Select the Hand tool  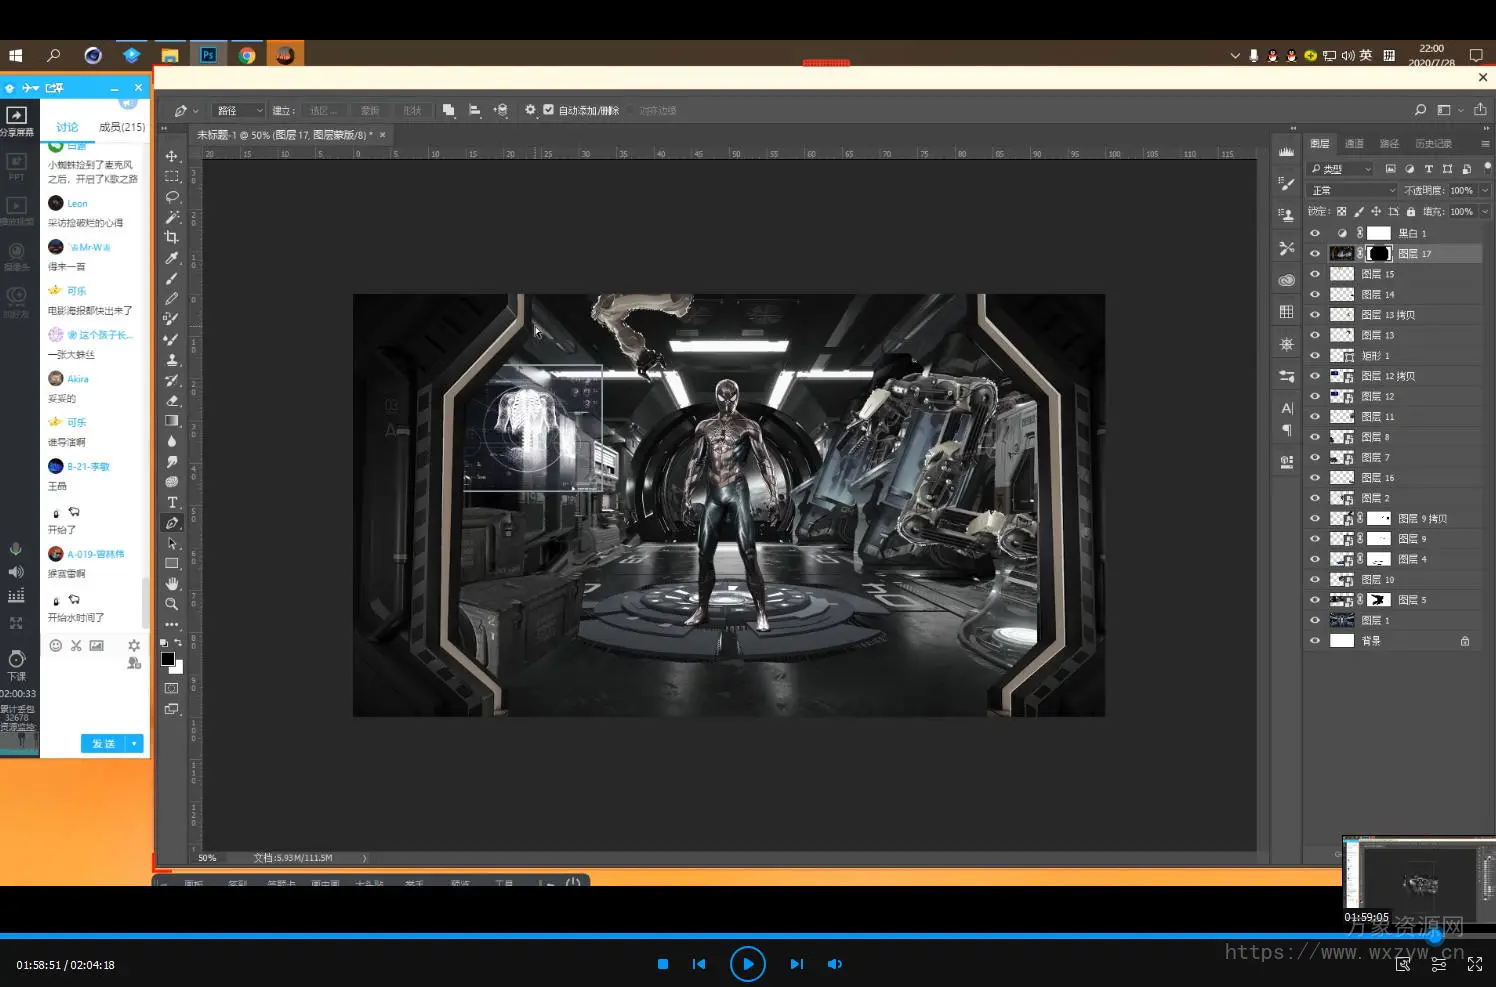point(172,583)
